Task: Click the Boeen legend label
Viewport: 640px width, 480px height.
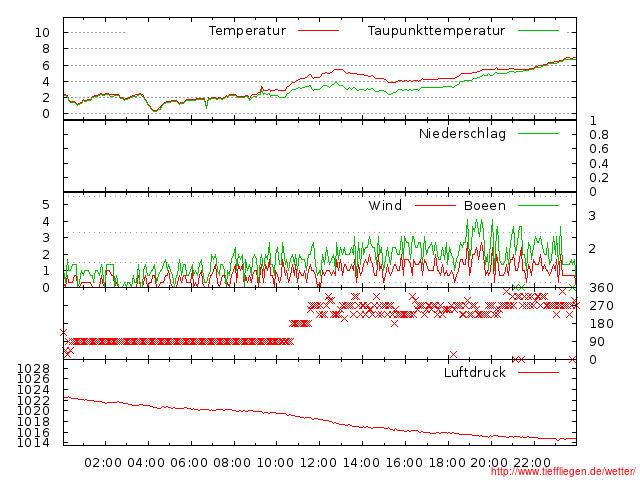Action: tap(484, 205)
